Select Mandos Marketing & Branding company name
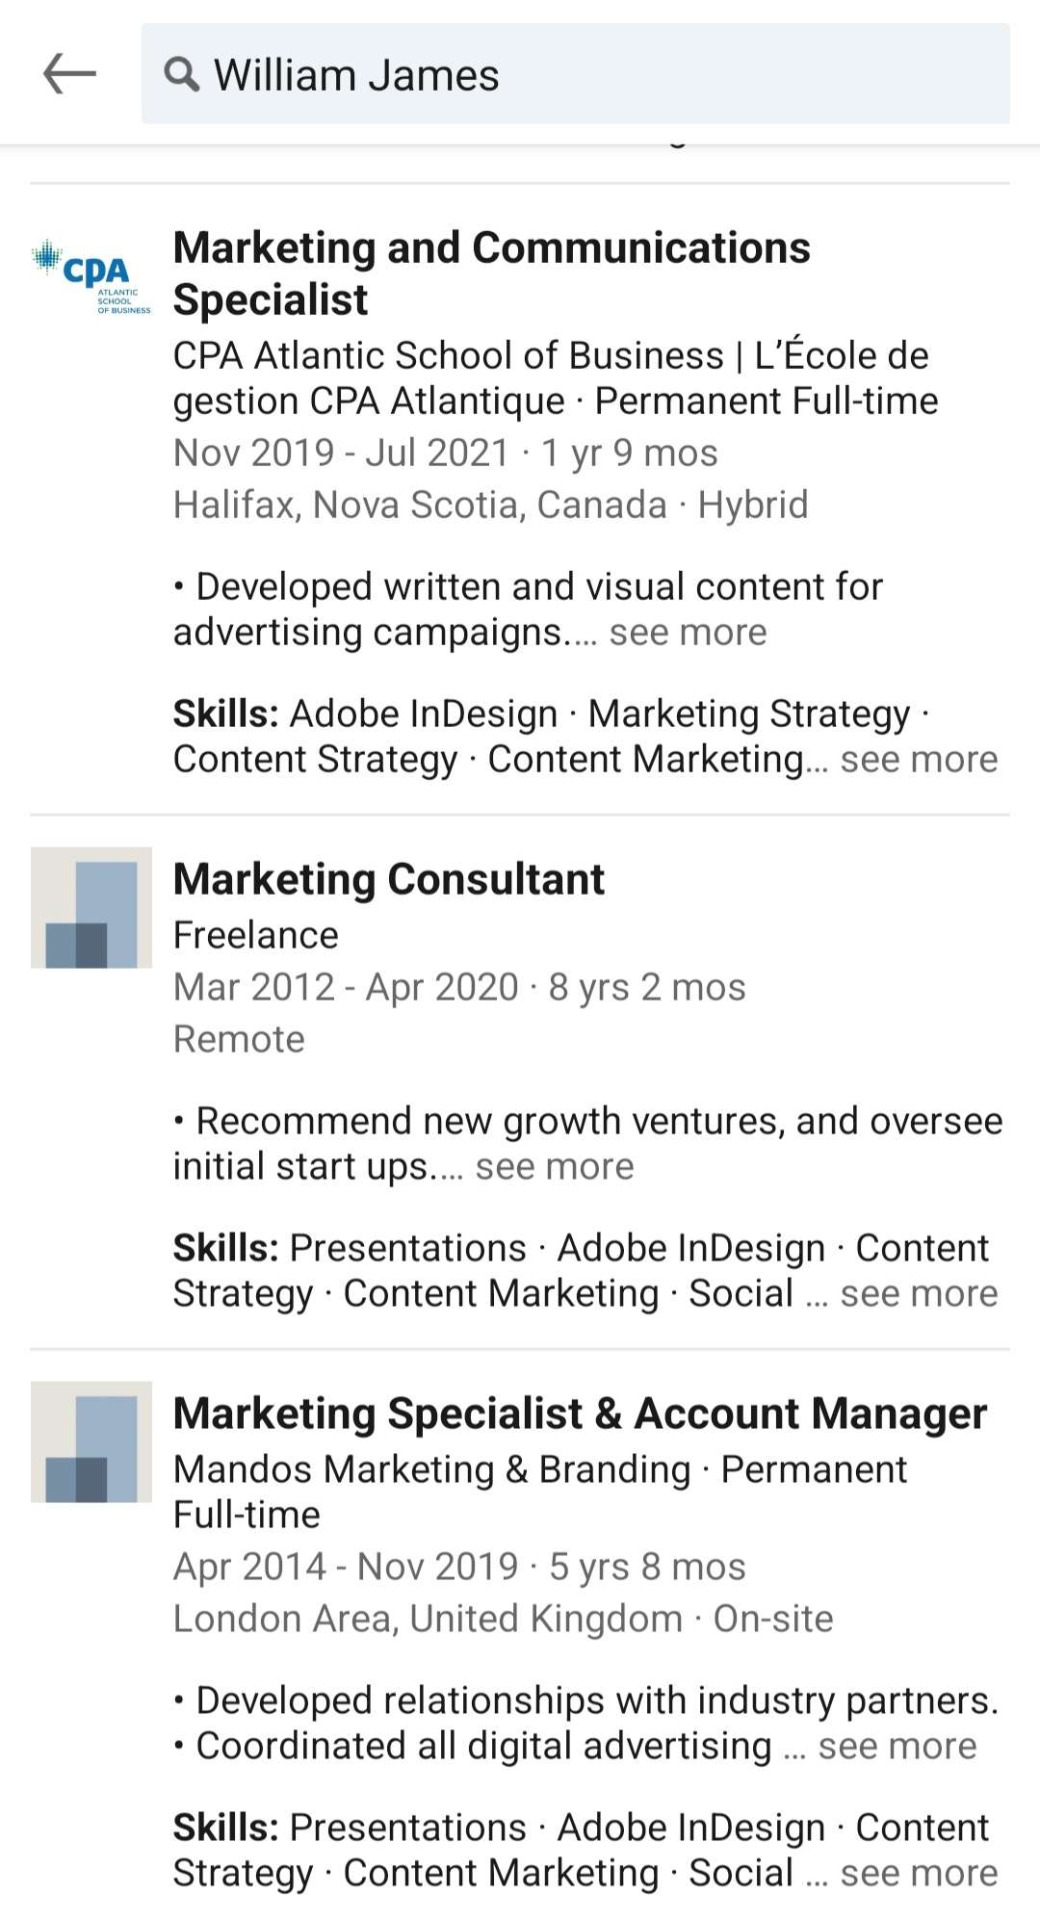The width and height of the screenshot is (1040, 1920). 432,1469
